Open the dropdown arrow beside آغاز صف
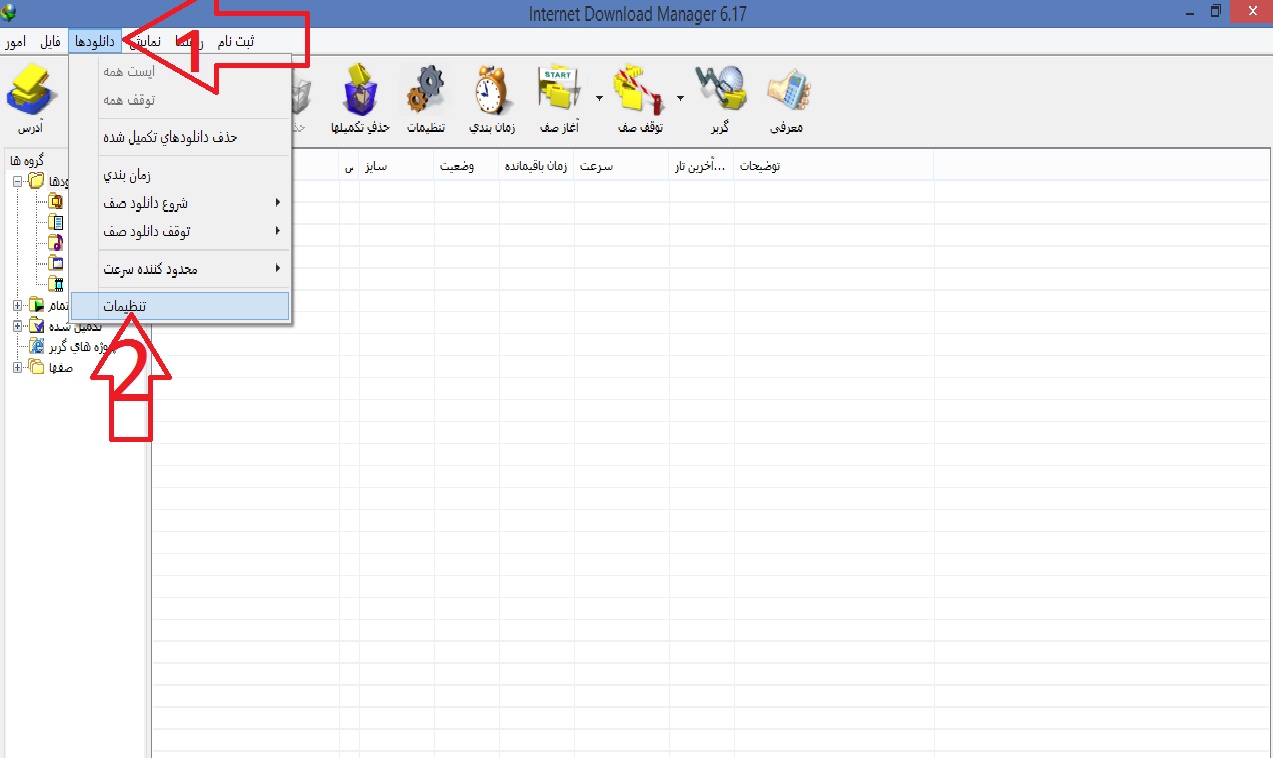Image resolution: width=1273 pixels, height=758 pixels. click(x=599, y=98)
